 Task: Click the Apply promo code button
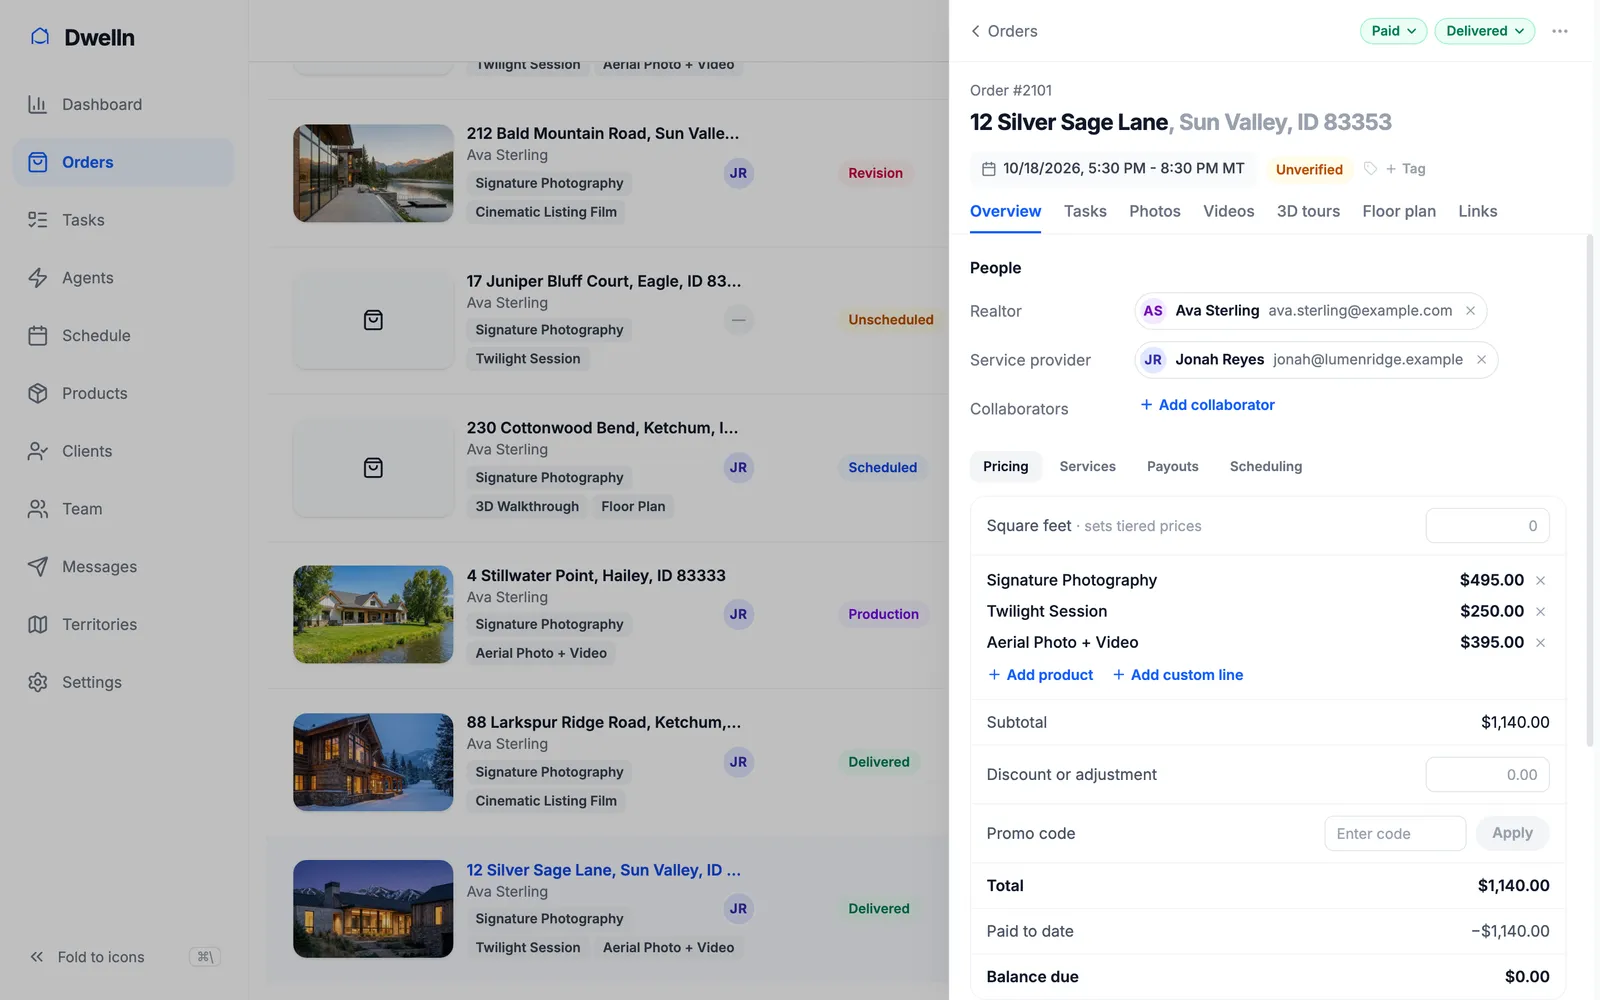1512,833
